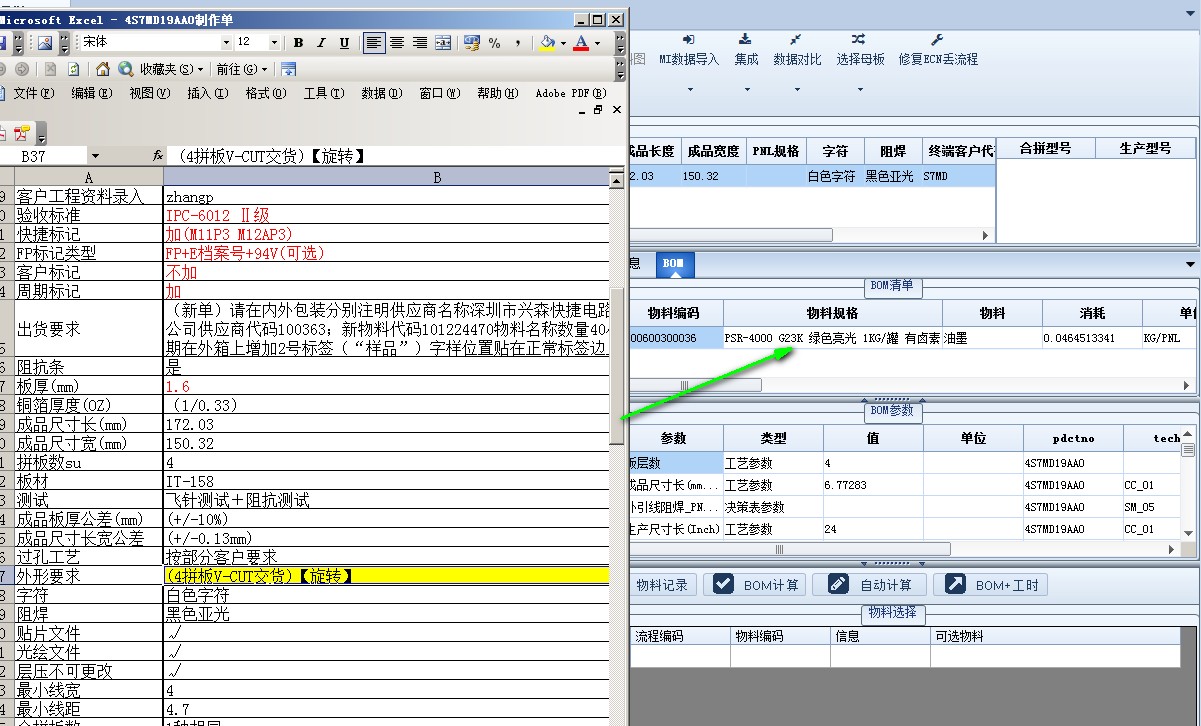Expand dropdown arrow under MI数据导入
This screenshot has height=726, width=1201.
(689, 90)
